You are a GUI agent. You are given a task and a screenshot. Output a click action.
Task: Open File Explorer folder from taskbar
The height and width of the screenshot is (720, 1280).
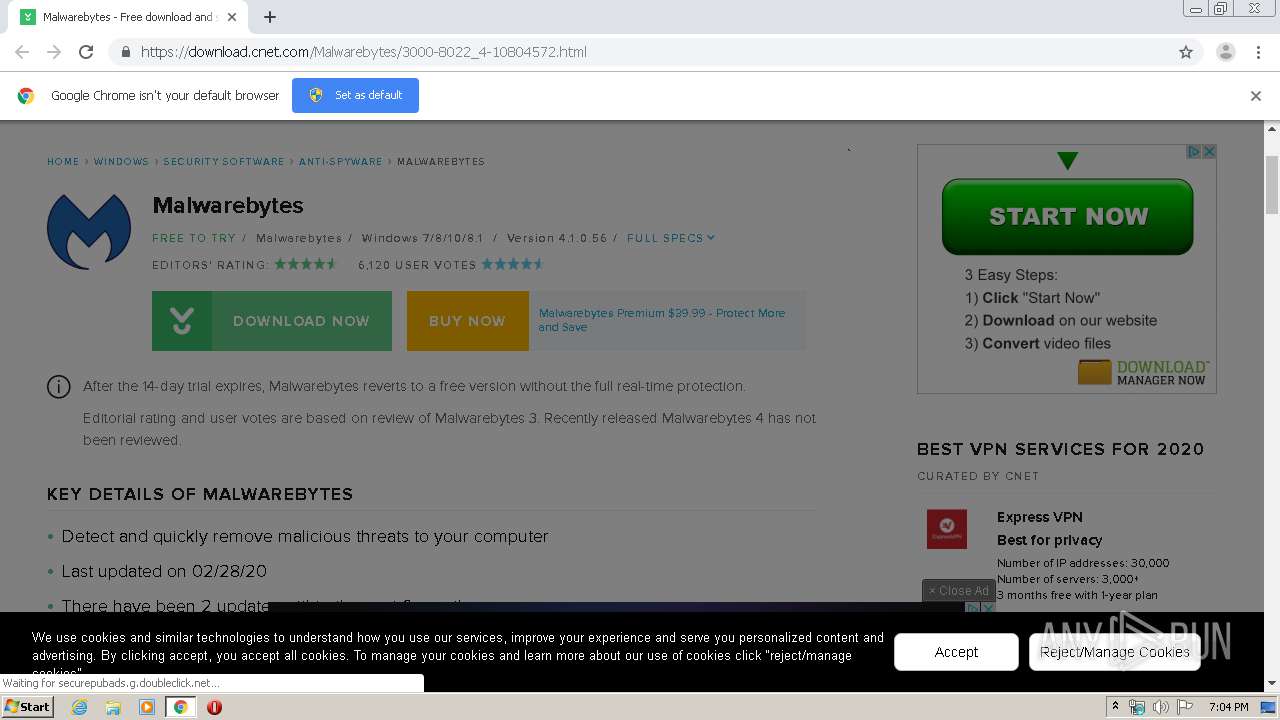[x=113, y=707]
